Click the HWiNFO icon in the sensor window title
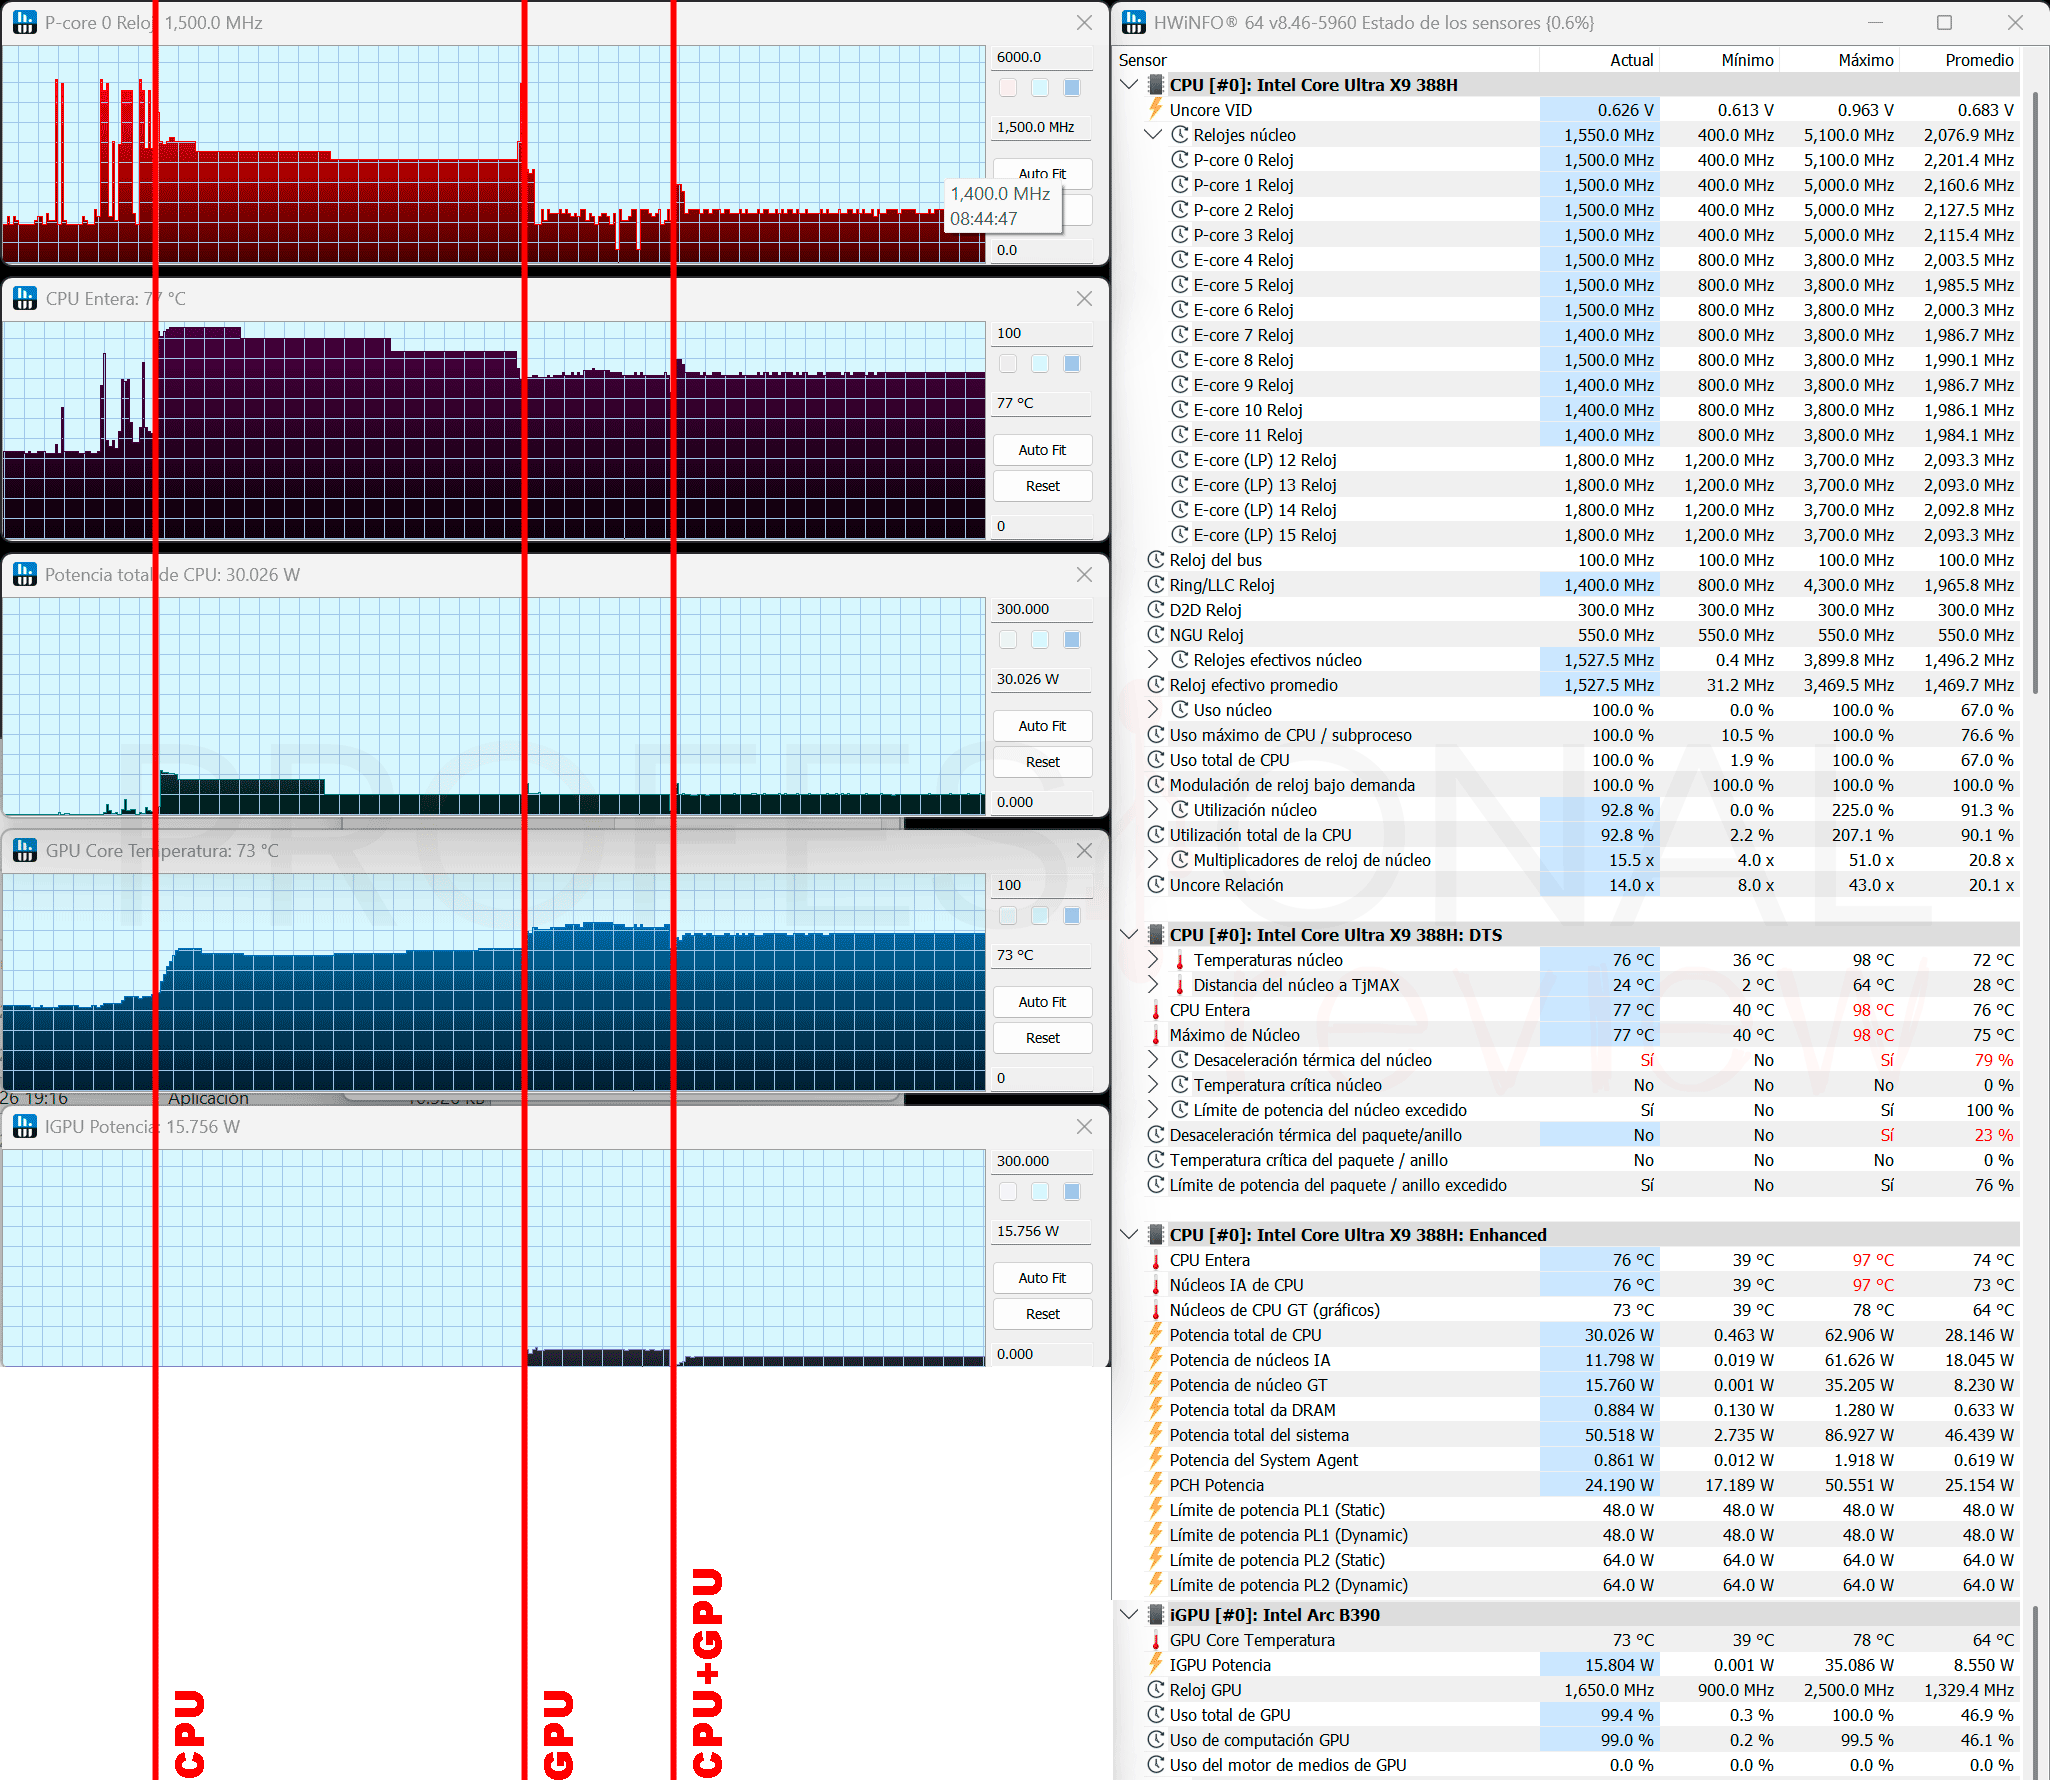 click(1133, 22)
